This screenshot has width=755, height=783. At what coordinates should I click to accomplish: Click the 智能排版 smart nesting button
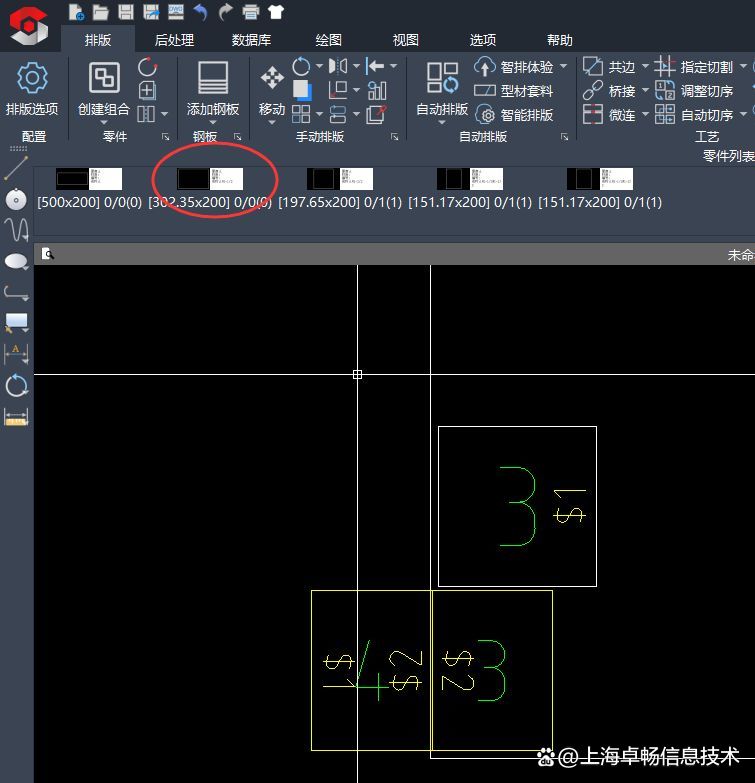point(513,115)
